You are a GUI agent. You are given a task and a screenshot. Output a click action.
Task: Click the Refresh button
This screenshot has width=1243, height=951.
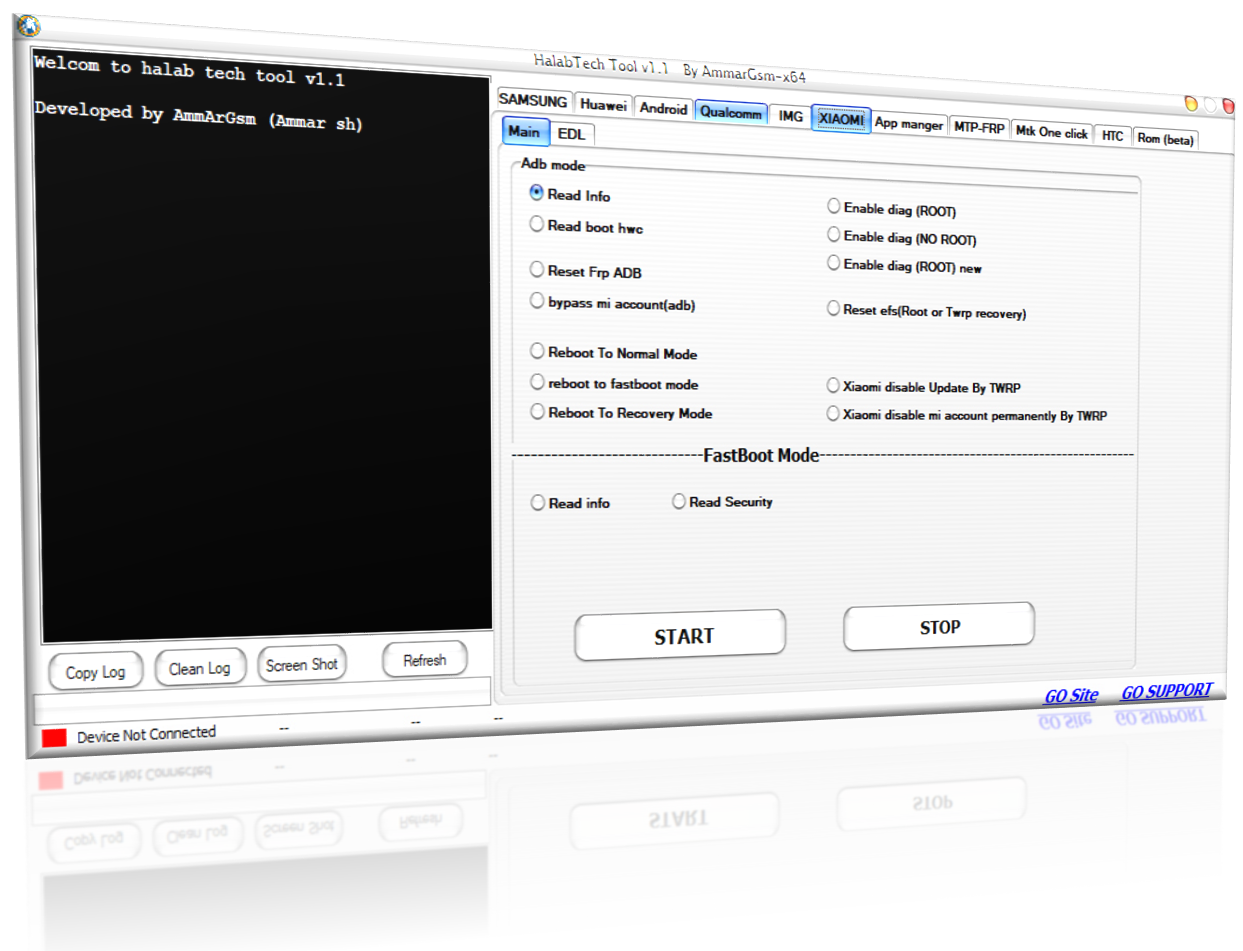coord(425,660)
